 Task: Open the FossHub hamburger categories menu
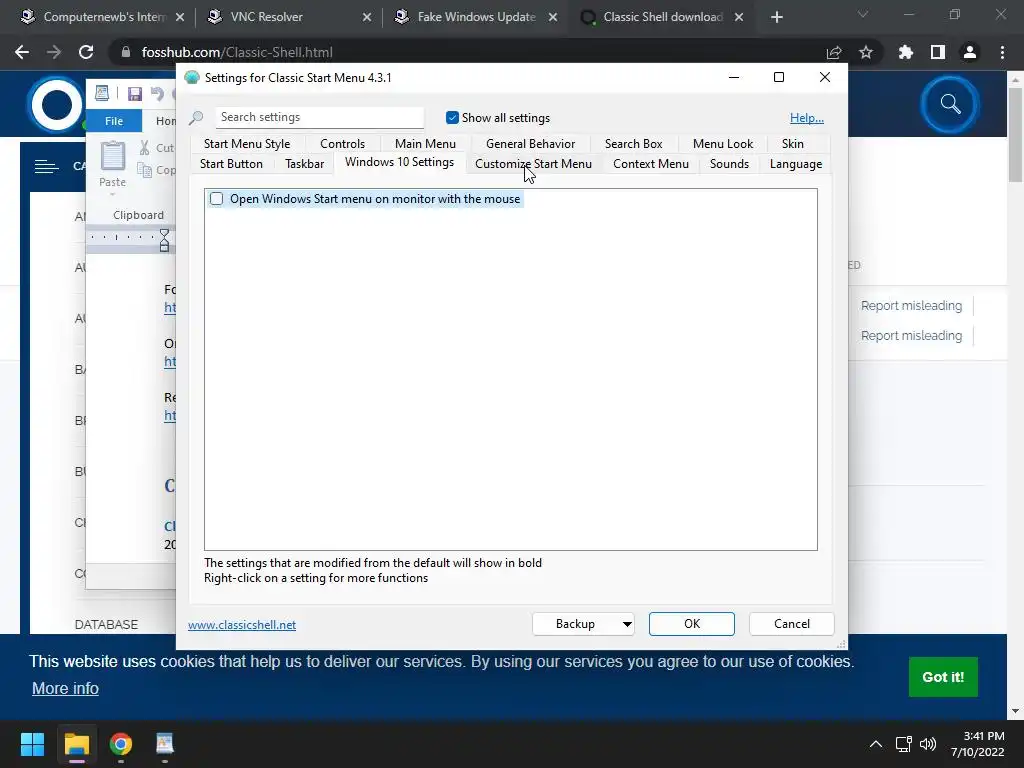[x=46, y=167]
